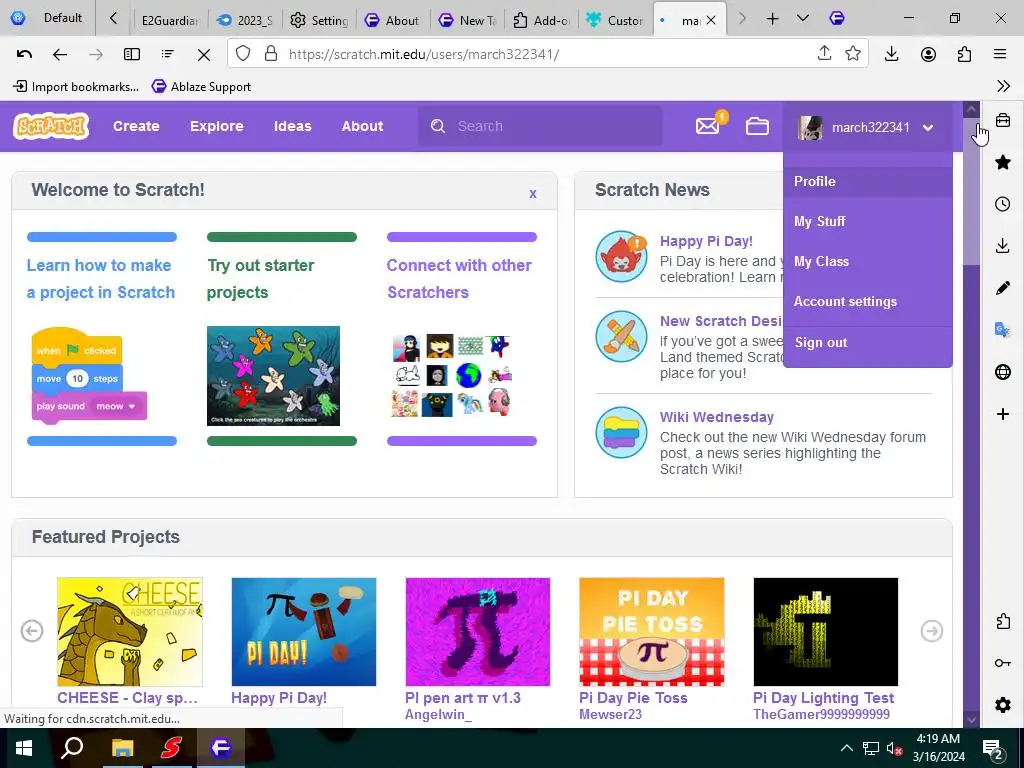Expand the list all tabs chevron
Viewport: 1024px width, 768px height.
click(803, 18)
